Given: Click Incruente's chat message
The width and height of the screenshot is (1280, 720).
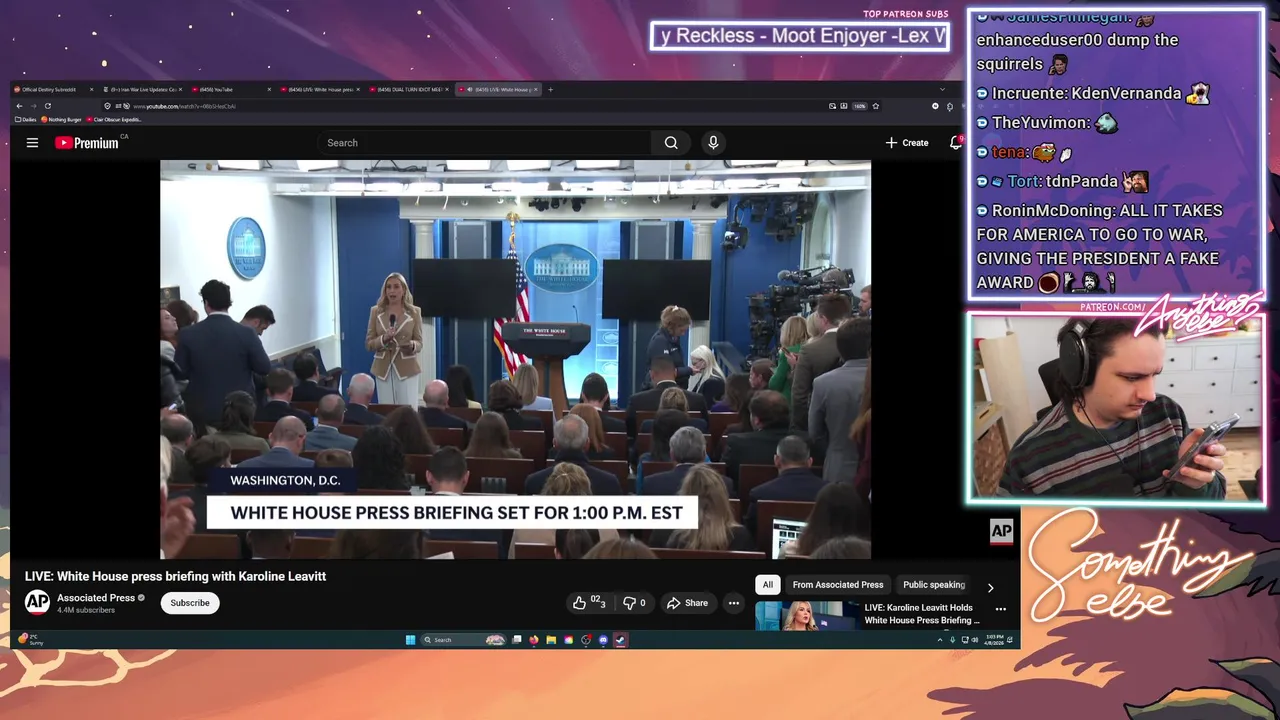Looking at the screenshot, I should [1093, 93].
